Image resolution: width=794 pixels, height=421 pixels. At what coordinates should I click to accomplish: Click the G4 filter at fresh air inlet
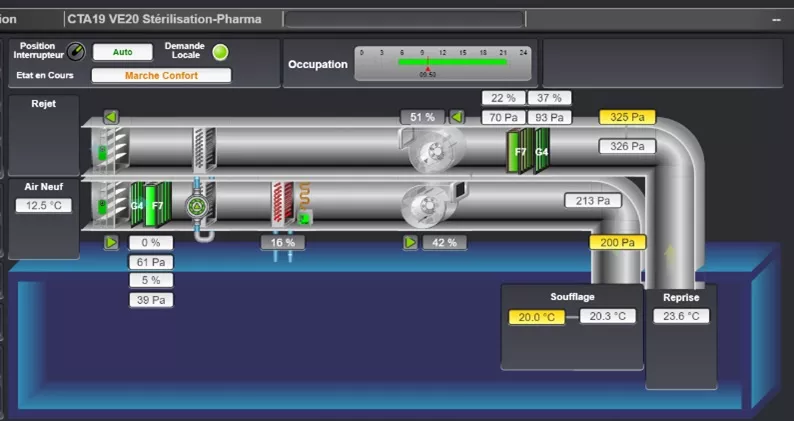[x=137, y=205]
